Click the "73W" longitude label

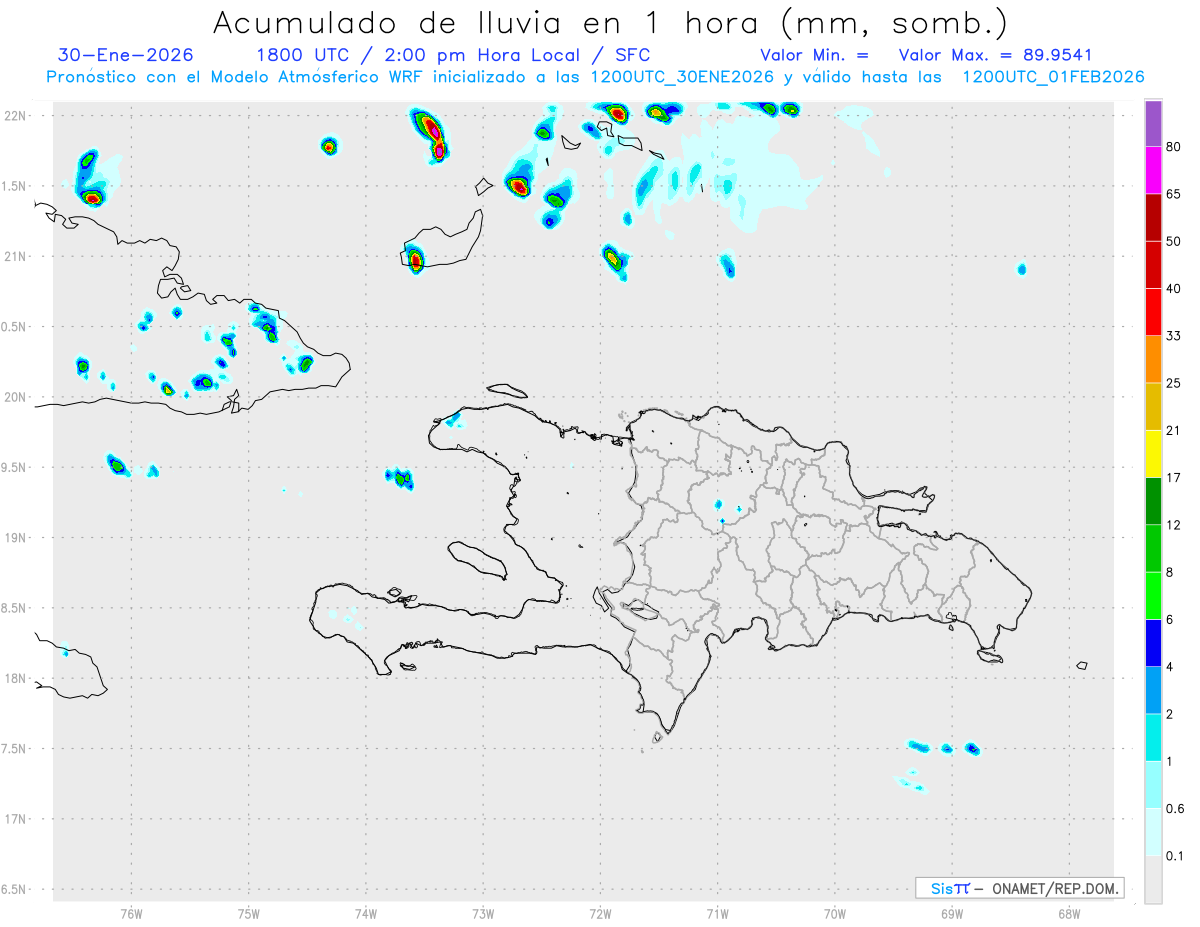pos(483,914)
